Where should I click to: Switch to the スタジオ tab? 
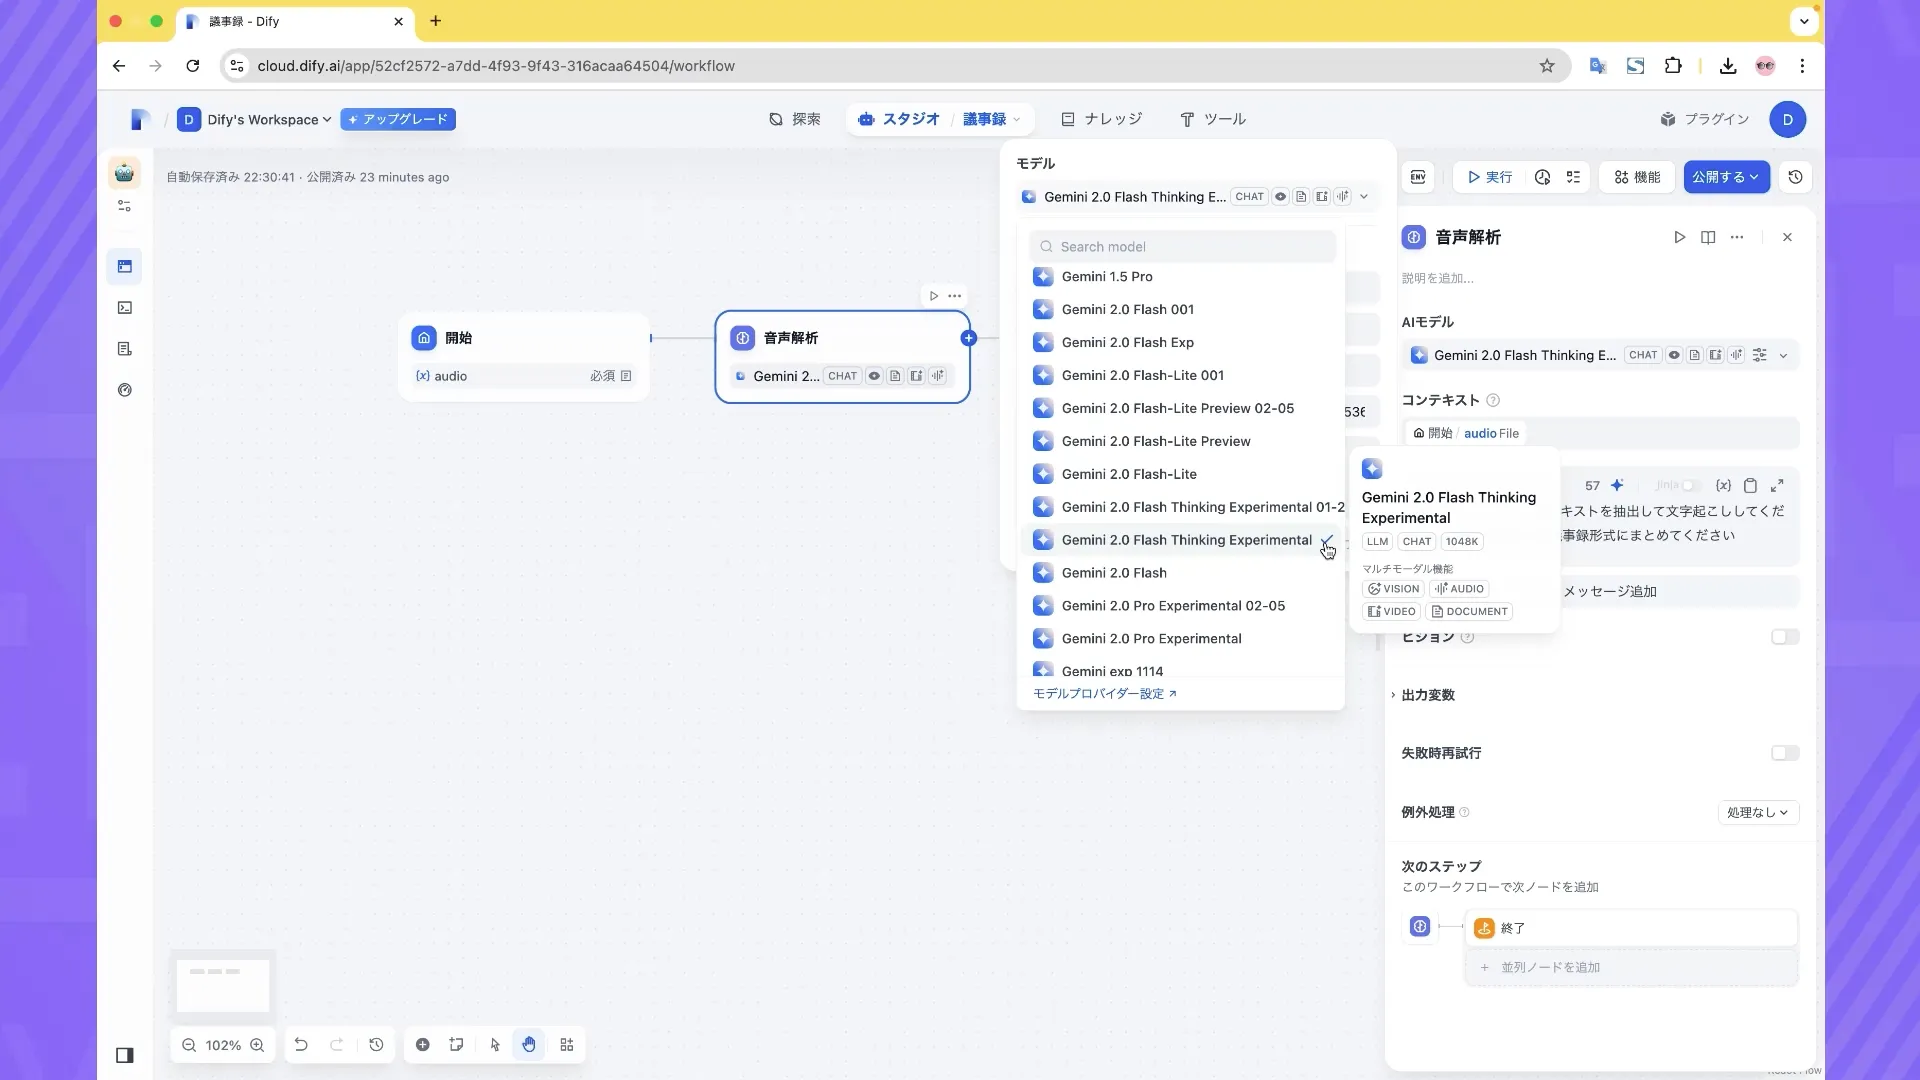[x=899, y=119]
